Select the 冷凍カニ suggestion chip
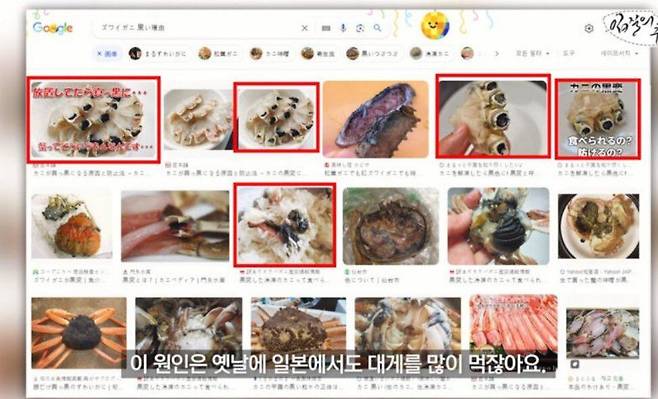The width and height of the screenshot is (658, 399). 430,53
